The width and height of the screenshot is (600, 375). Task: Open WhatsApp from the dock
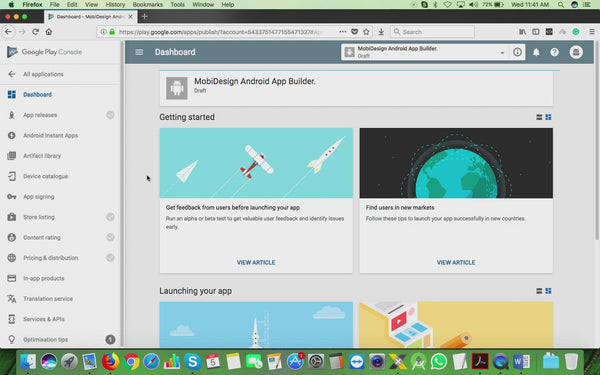[439, 361]
